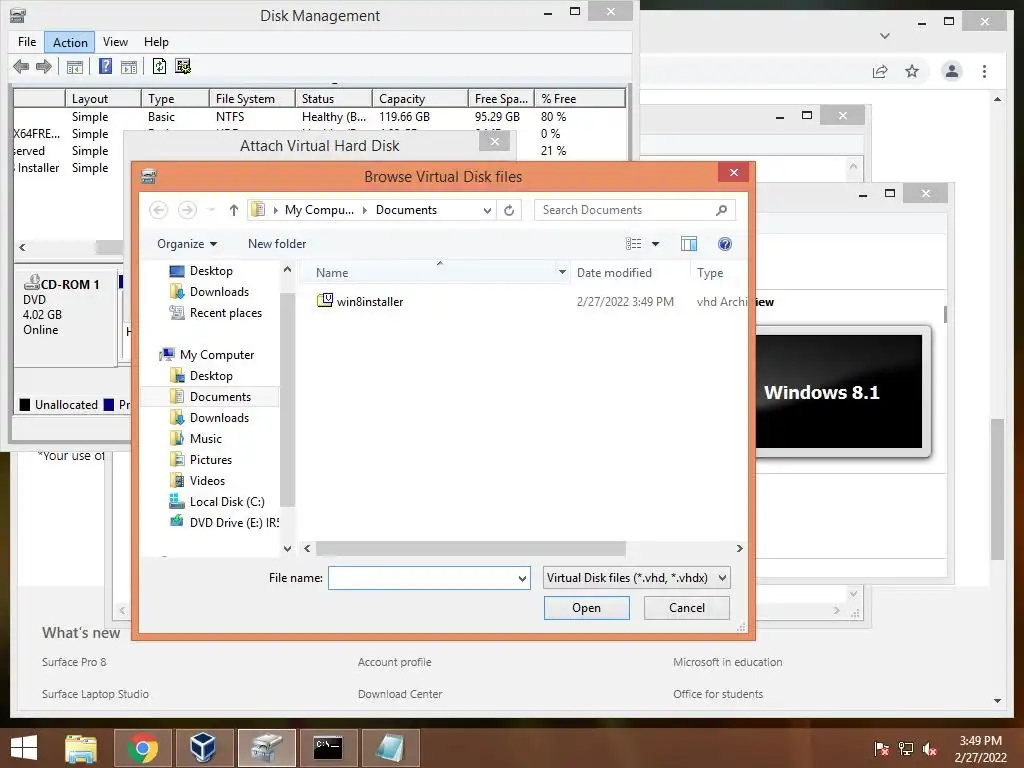The height and width of the screenshot is (768, 1024).
Task: Open Google Chrome from the taskbar
Action: 143,748
